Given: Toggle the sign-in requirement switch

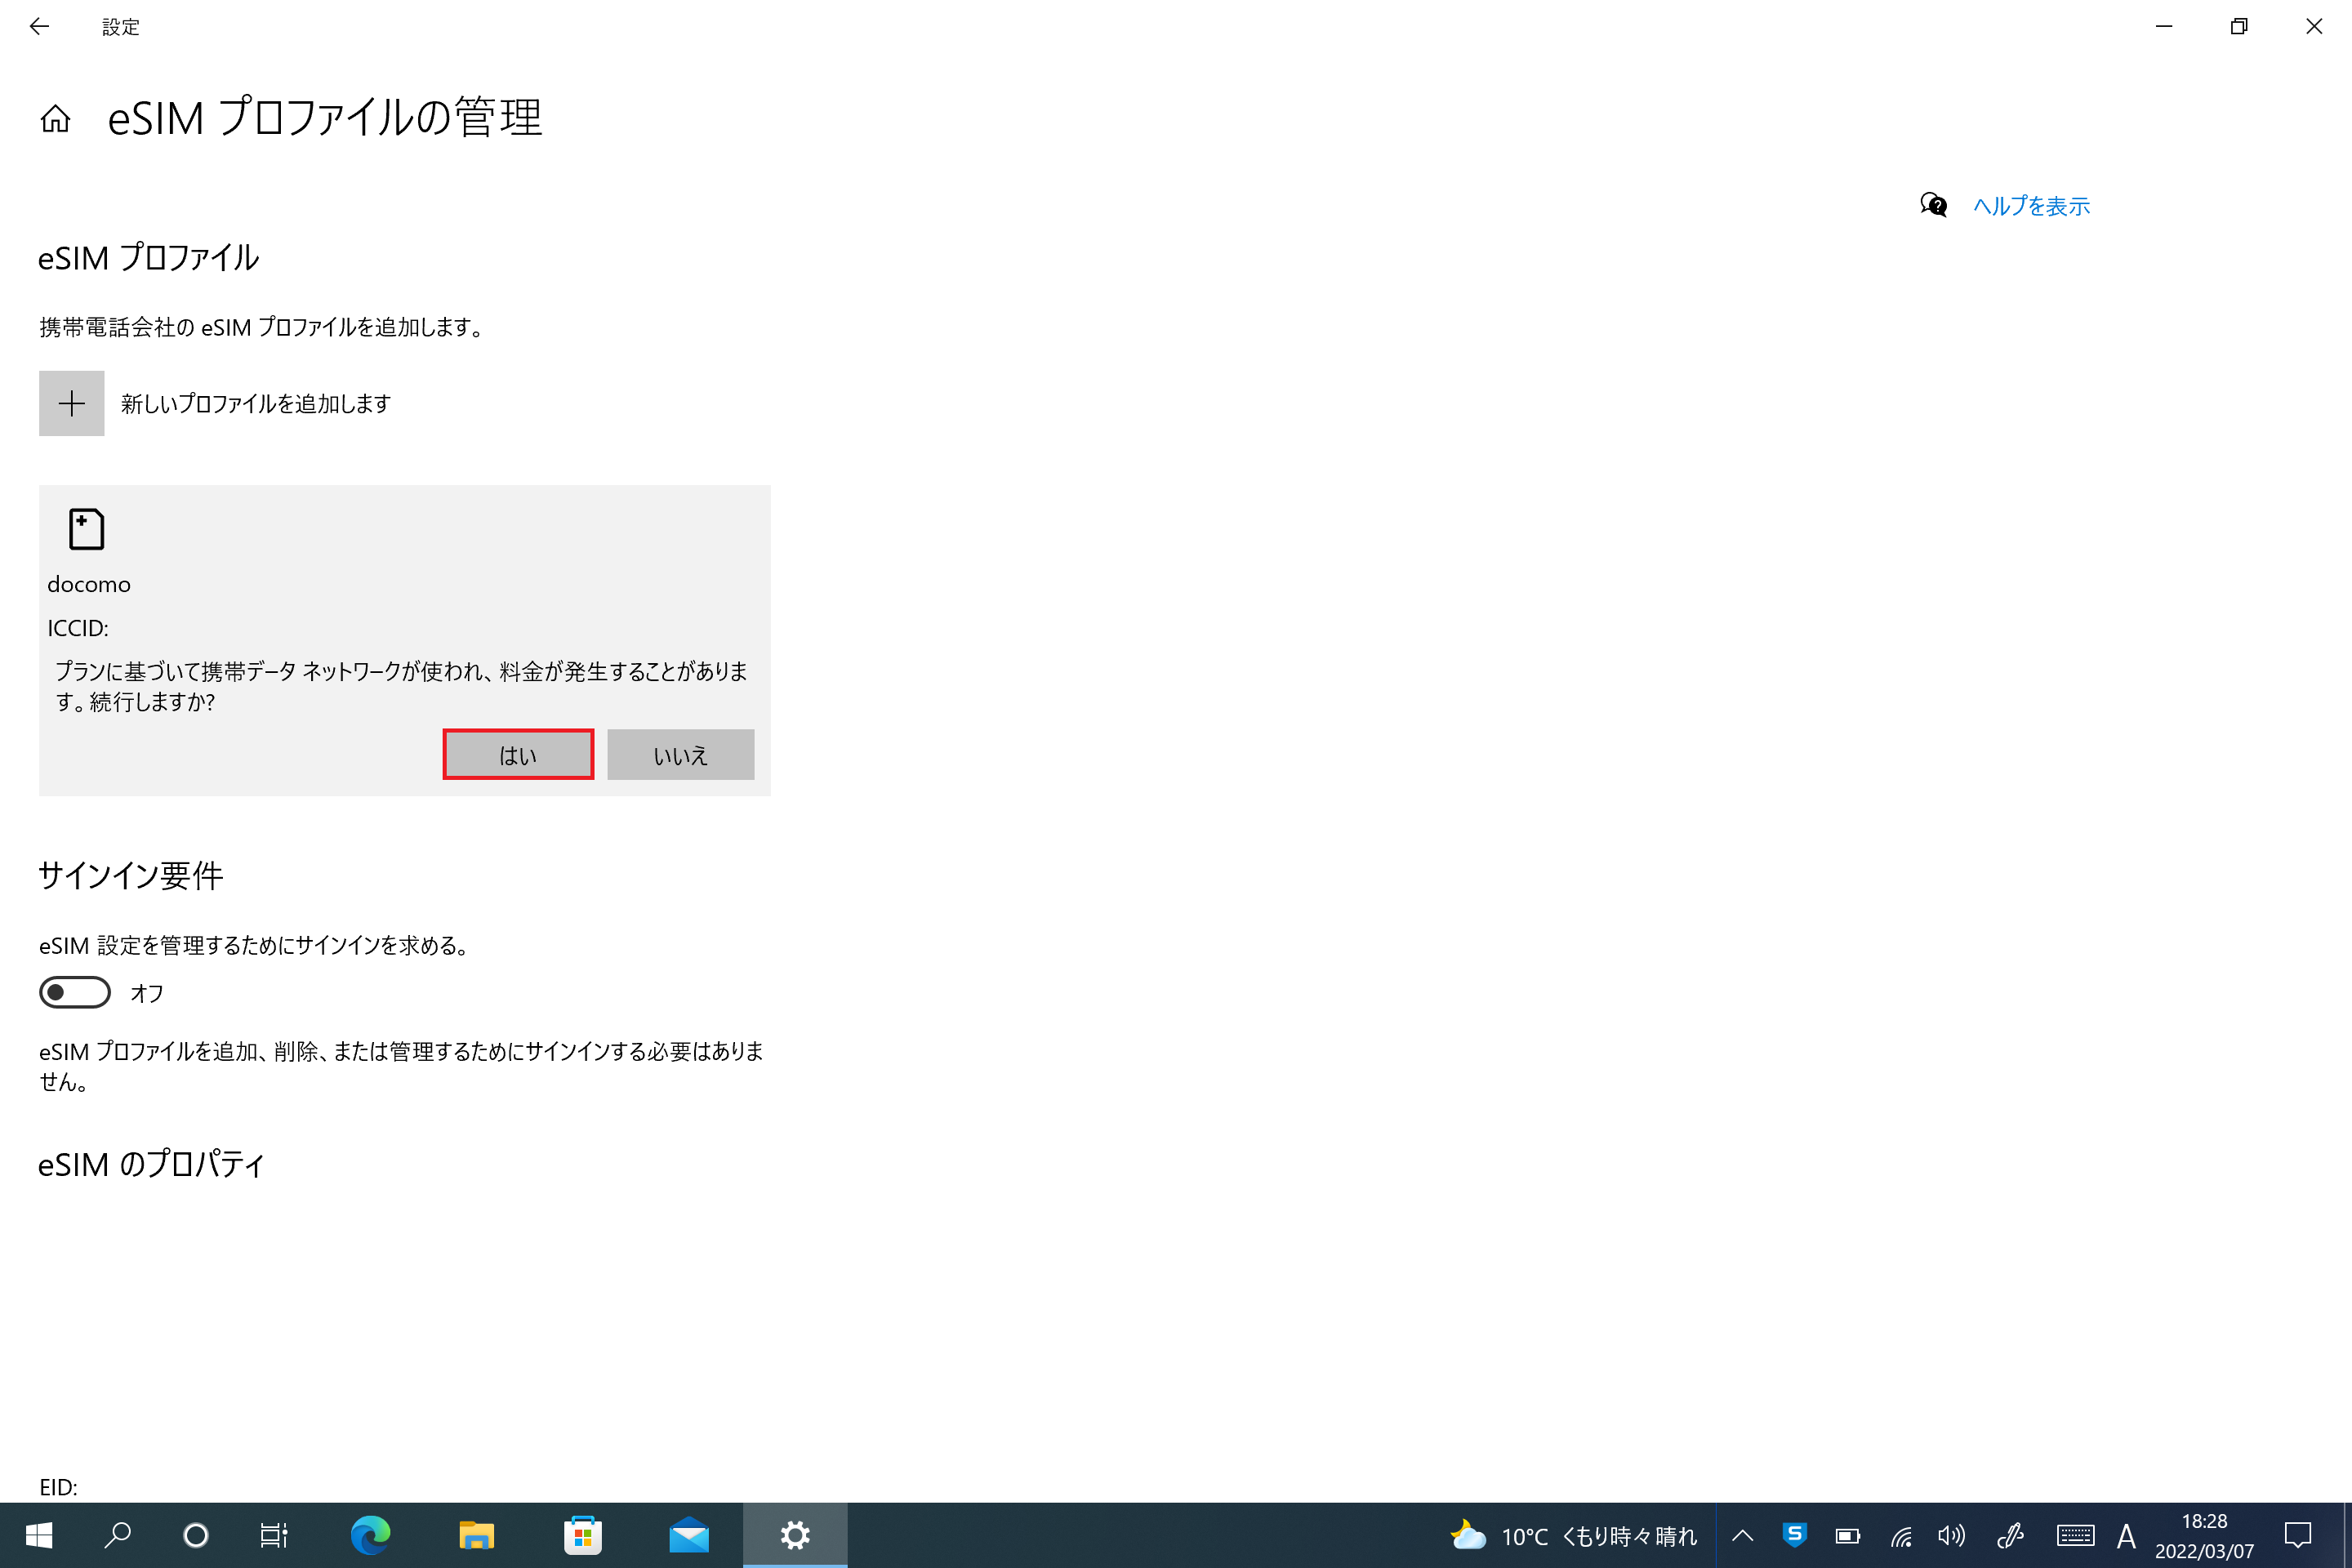Looking at the screenshot, I should tap(75, 992).
